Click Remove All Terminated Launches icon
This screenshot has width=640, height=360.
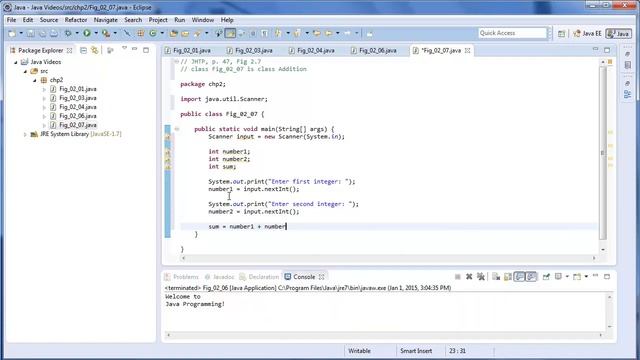[481, 277]
